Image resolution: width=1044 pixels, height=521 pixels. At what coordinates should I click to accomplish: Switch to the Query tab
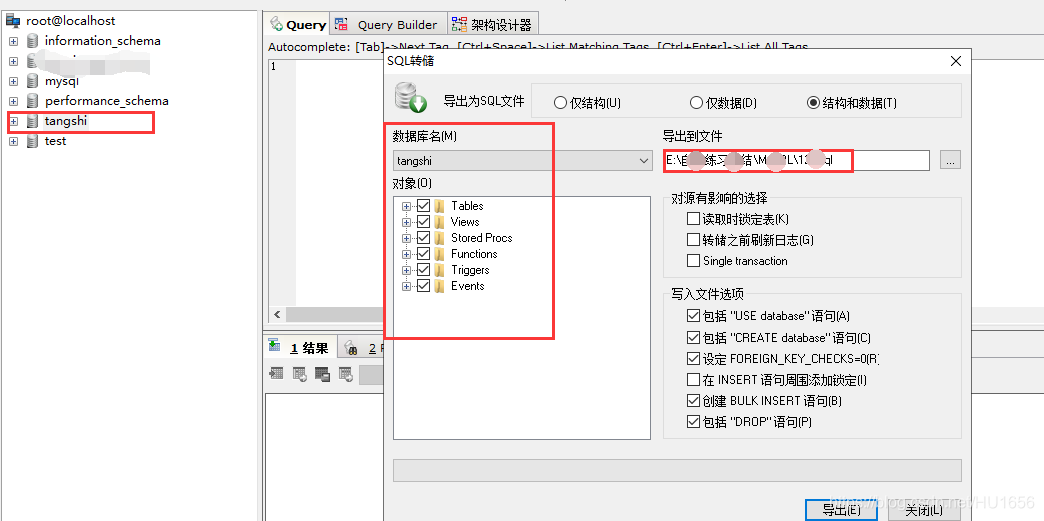point(298,25)
